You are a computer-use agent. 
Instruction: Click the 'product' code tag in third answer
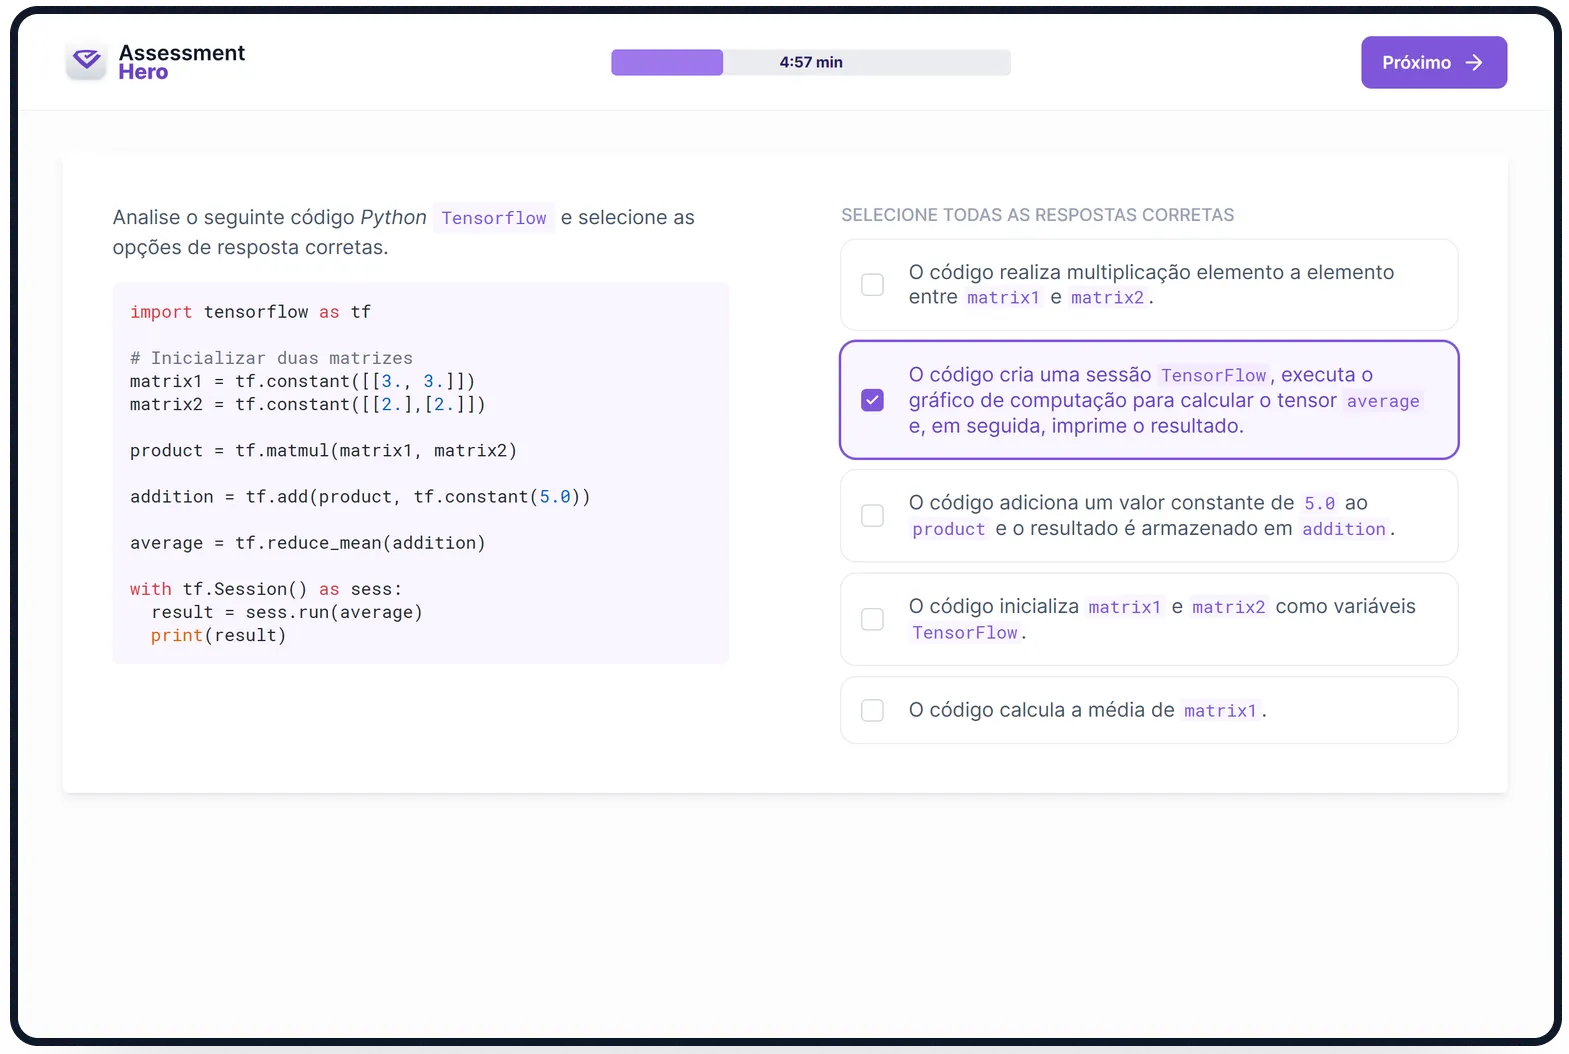click(x=949, y=529)
